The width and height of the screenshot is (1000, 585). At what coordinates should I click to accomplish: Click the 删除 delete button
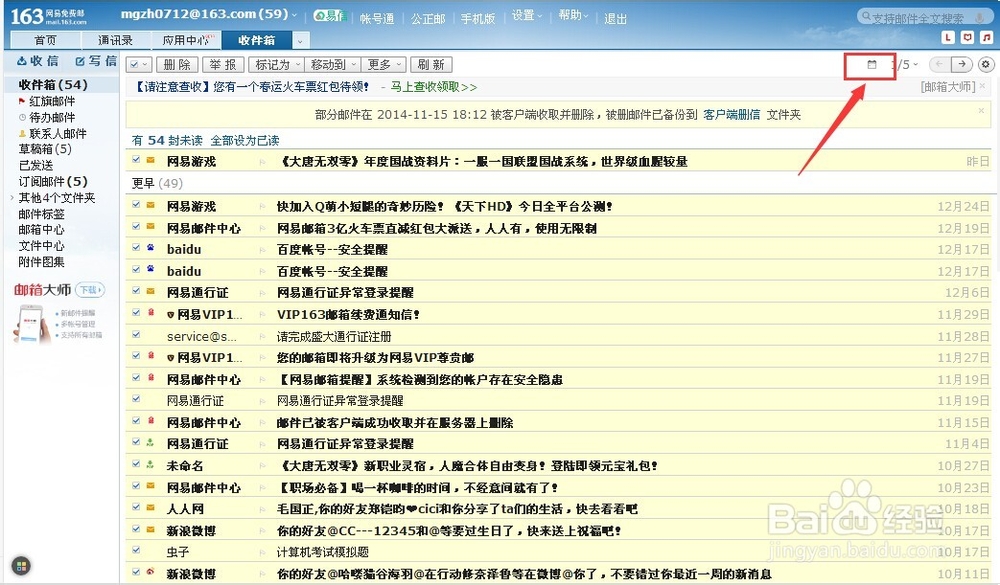click(176, 63)
